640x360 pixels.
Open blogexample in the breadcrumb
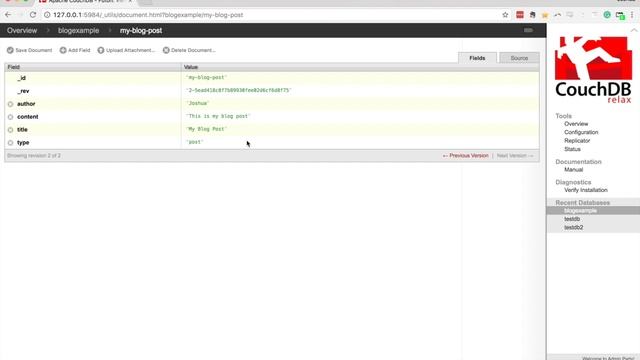78,31
